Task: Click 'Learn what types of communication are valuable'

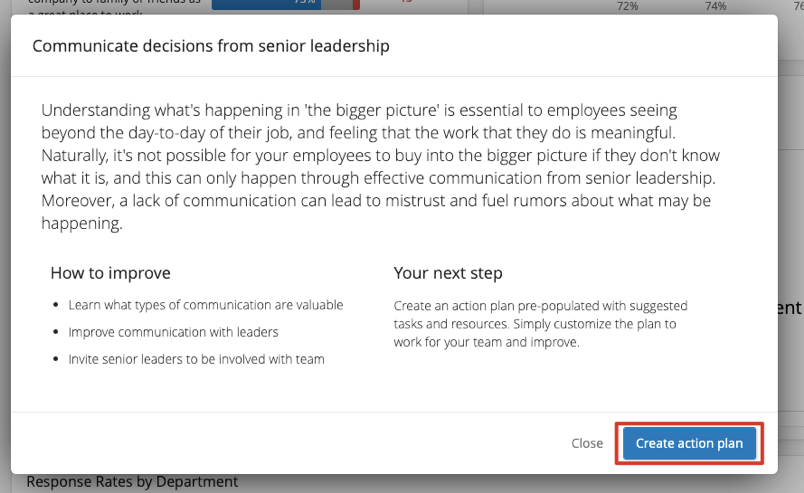Action: [x=205, y=305]
